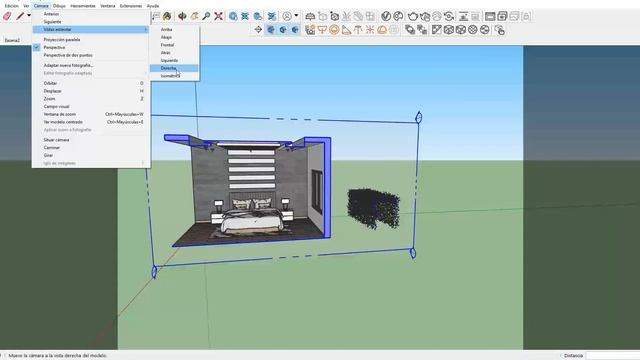640x360 pixels.
Task: Click the orange dome light icon
Action: [x=382, y=30]
